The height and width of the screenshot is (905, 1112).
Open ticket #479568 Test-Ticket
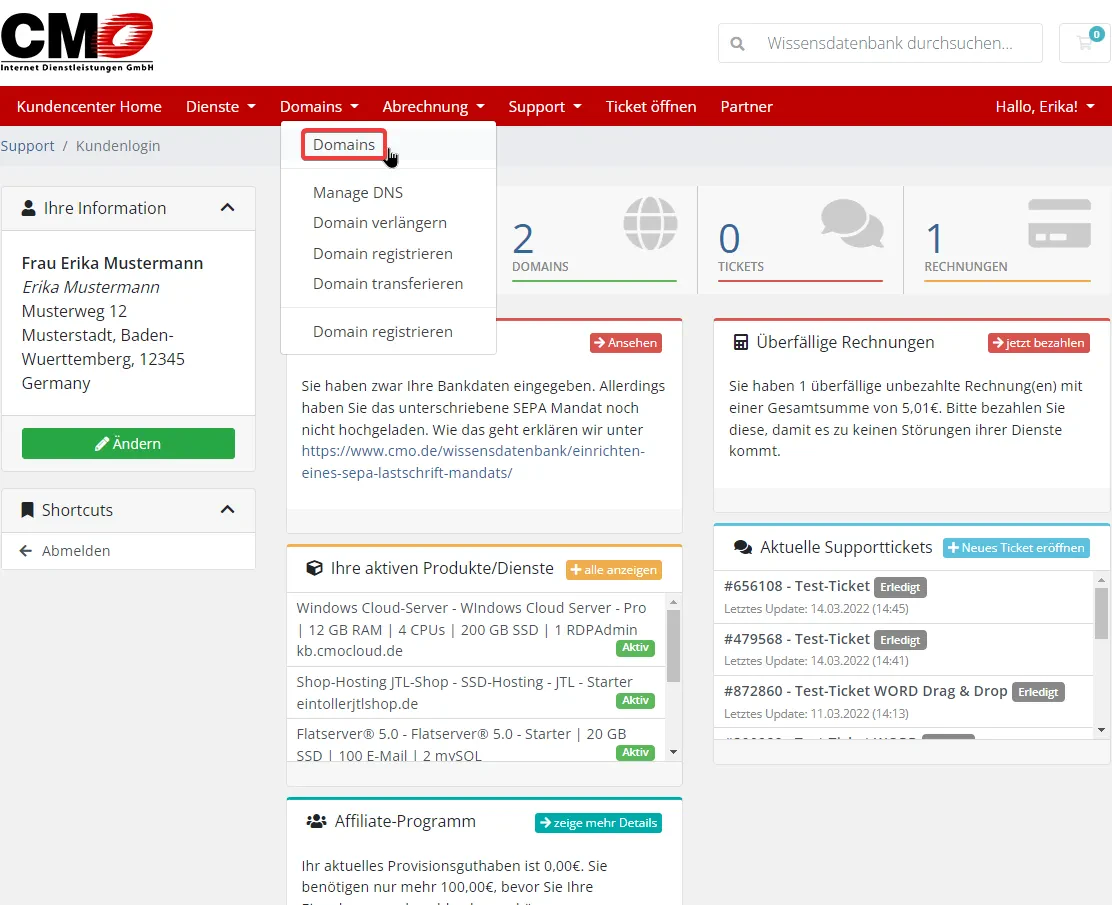click(x=796, y=639)
